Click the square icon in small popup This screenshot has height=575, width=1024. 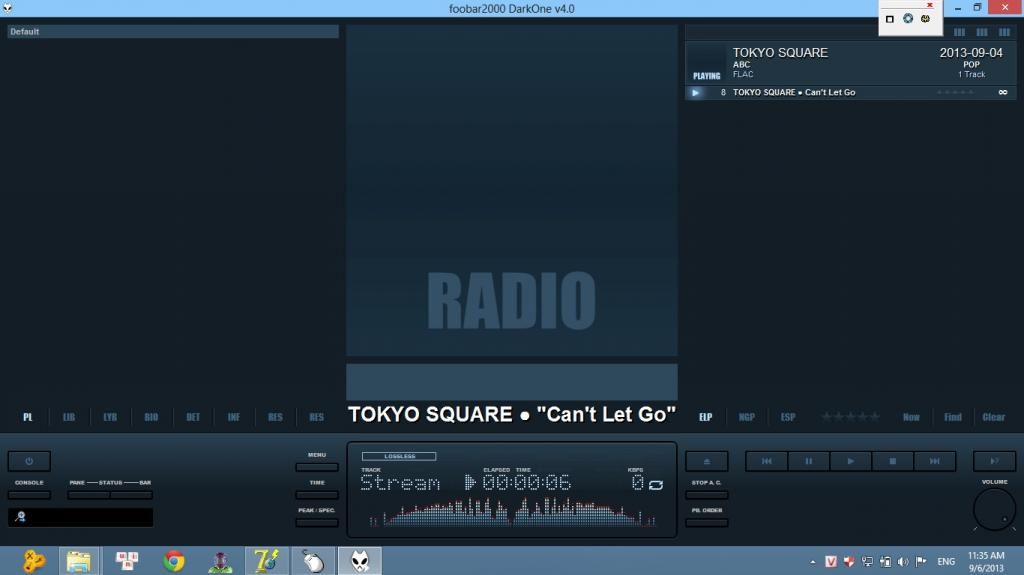click(x=889, y=19)
